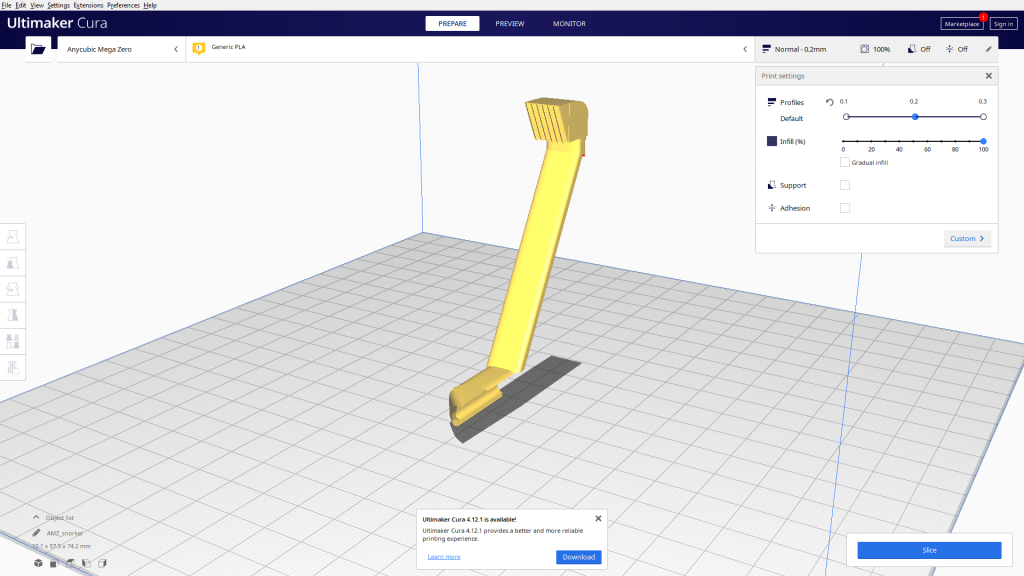
Task: Click the Slice button
Action: pyautogui.click(x=929, y=550)
